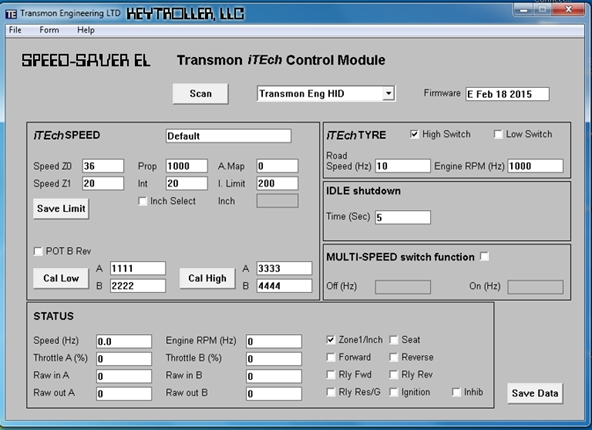Screen dimensions: 592x430
Task: Click the A.Map value field
Action: coord(277,166)
